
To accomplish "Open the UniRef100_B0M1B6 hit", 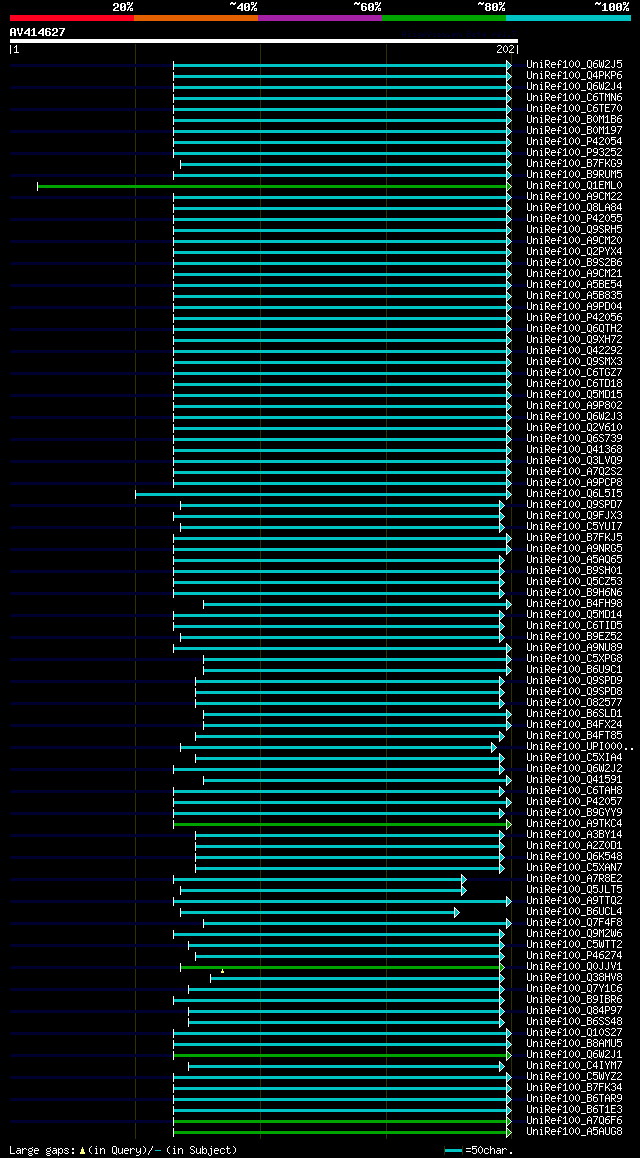I will (x=574, y=120).
